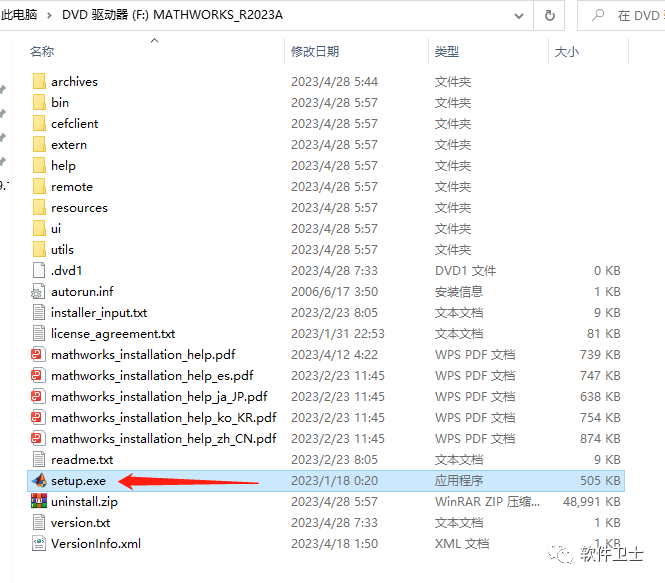Select the autorun.inf file name
This screenshot has height=583, width=665.
[82, 292]
